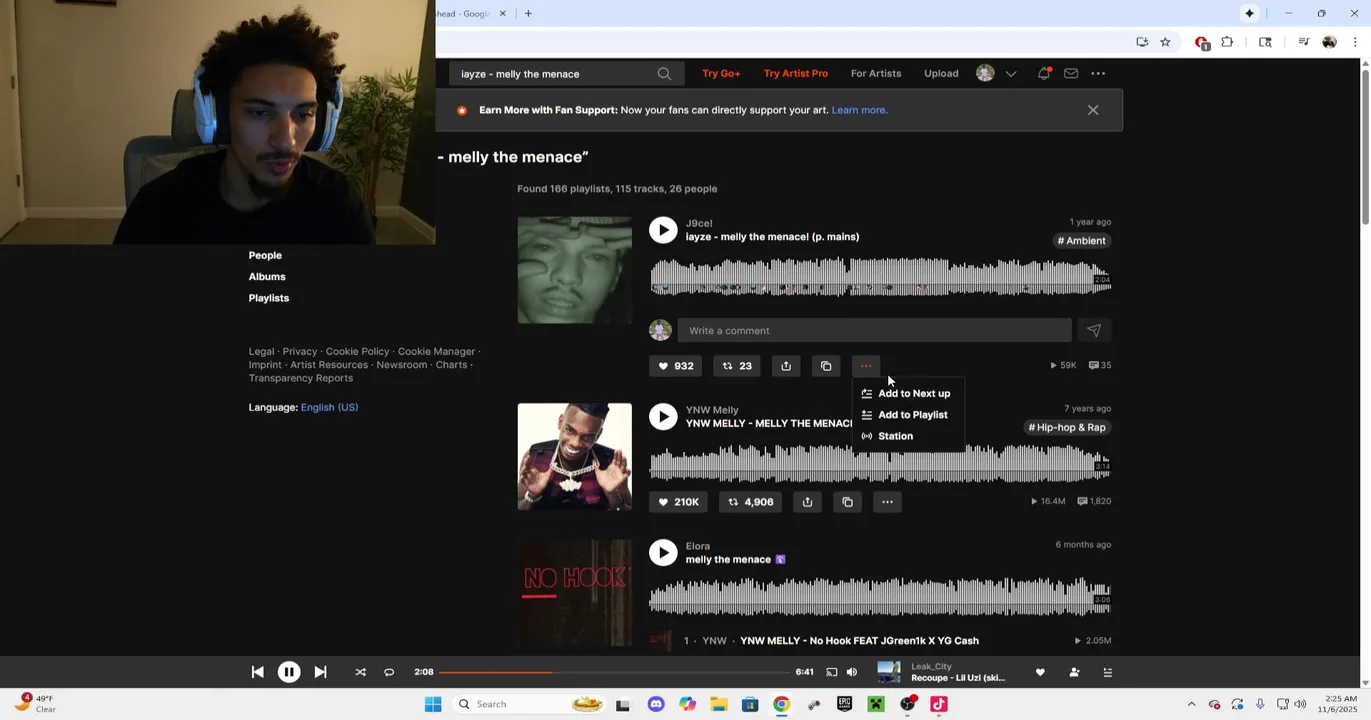Open a new browser tab
This screenshot has height=720, width=1371.
pos(528,13)
